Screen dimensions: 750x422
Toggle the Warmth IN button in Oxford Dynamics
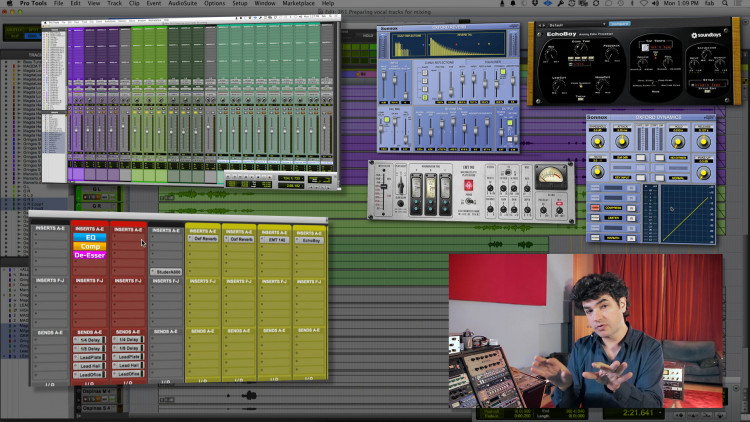[x=631, y=238]
